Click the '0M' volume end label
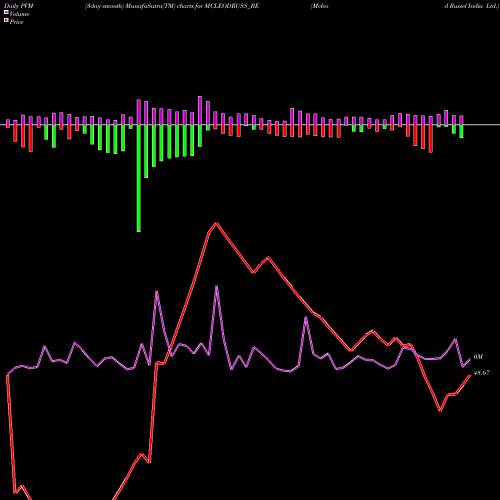 [478, 357]
